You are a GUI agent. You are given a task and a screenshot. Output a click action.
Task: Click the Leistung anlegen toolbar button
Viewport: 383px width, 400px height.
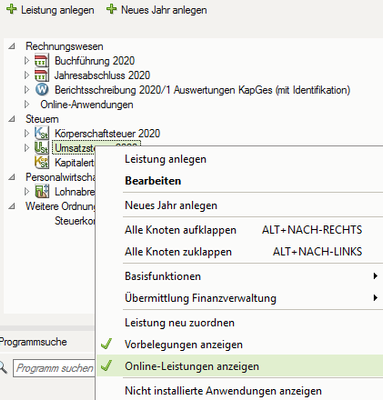click(50, 10)
